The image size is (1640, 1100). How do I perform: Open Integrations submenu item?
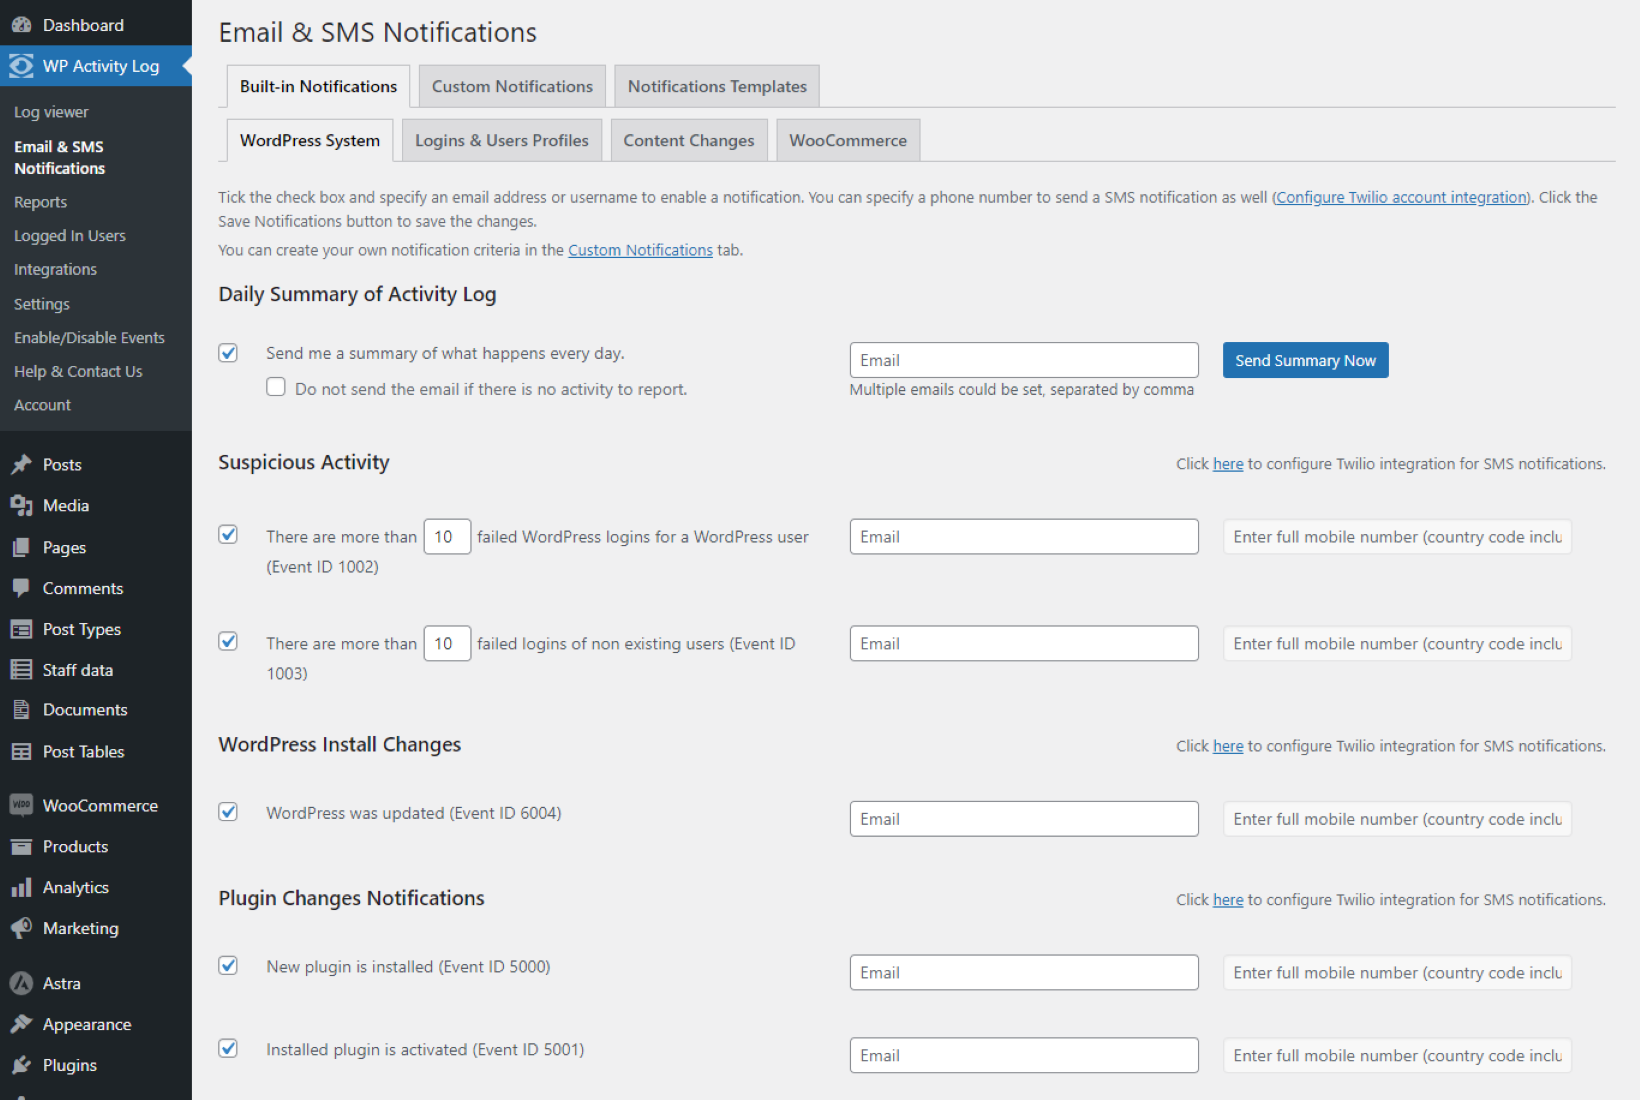click(x=55, y=270)
